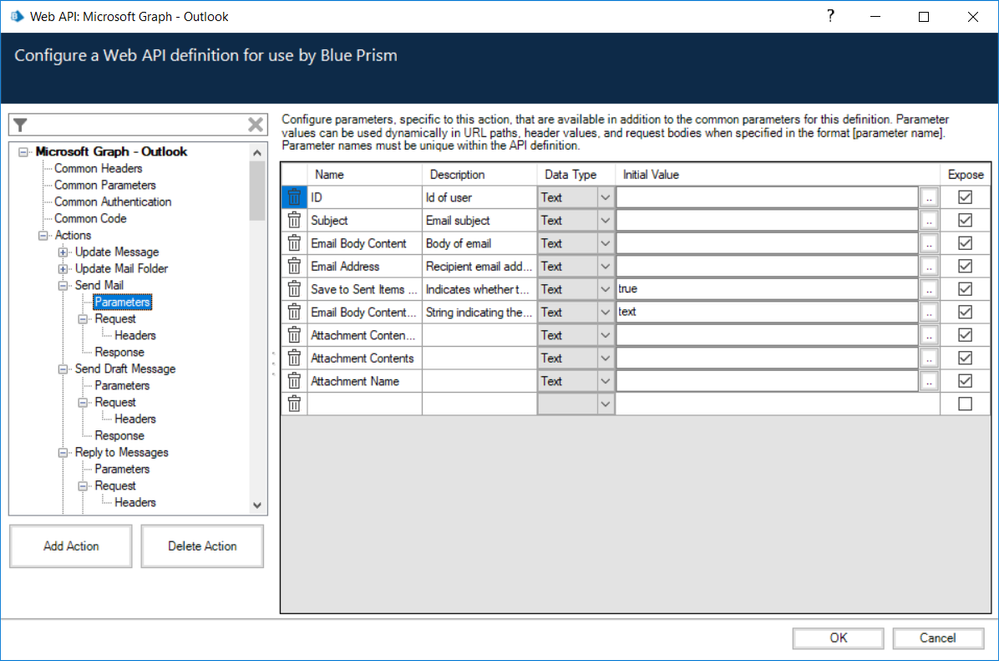Click Initial Value field for Save to Sent Items
This screenshot has width=999, height=661.
[x=766, y=290]
